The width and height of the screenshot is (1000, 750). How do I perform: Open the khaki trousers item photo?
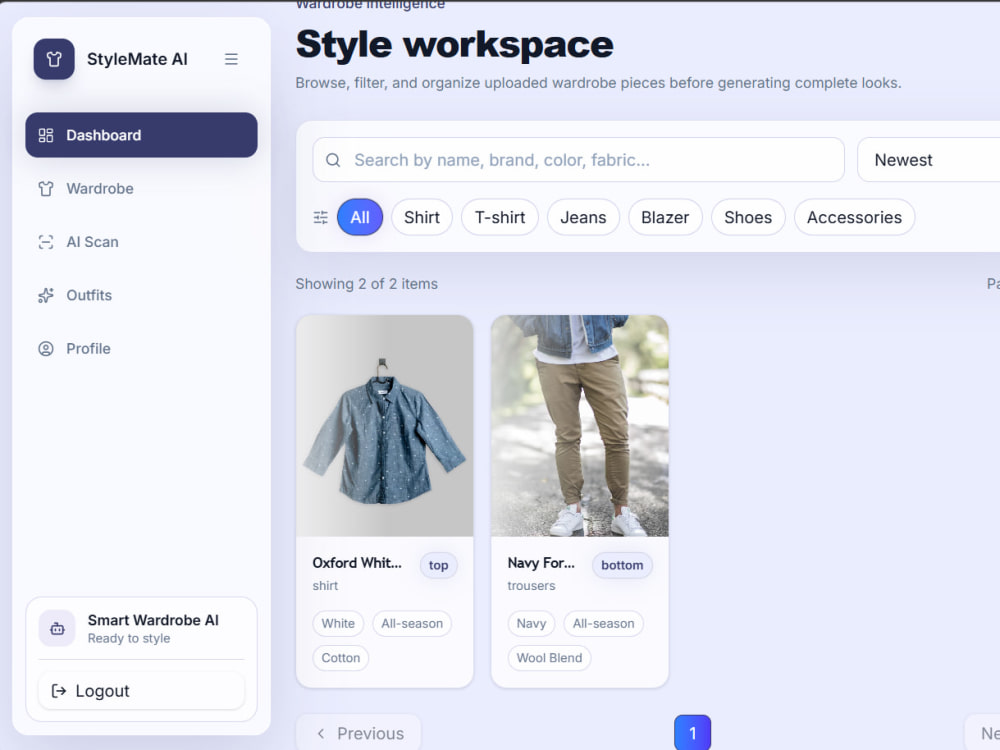coord(580,426)
